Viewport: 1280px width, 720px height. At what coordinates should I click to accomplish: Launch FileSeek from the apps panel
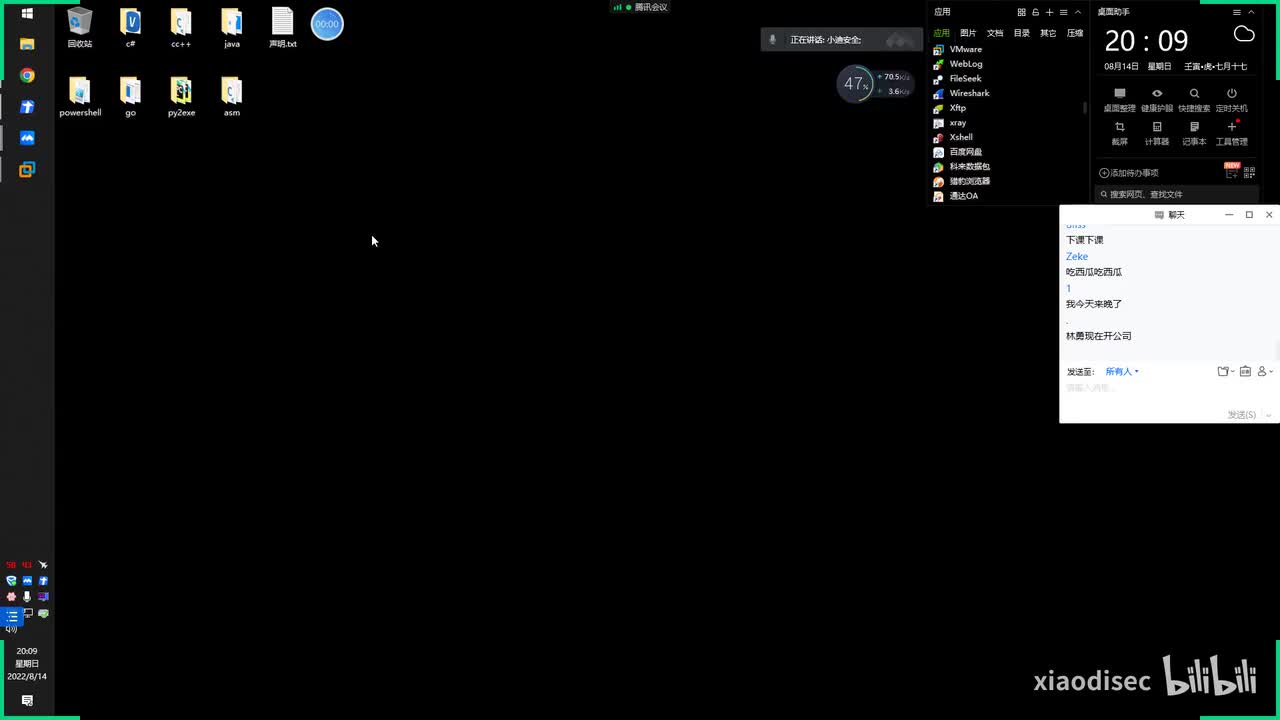click(958, 78)
